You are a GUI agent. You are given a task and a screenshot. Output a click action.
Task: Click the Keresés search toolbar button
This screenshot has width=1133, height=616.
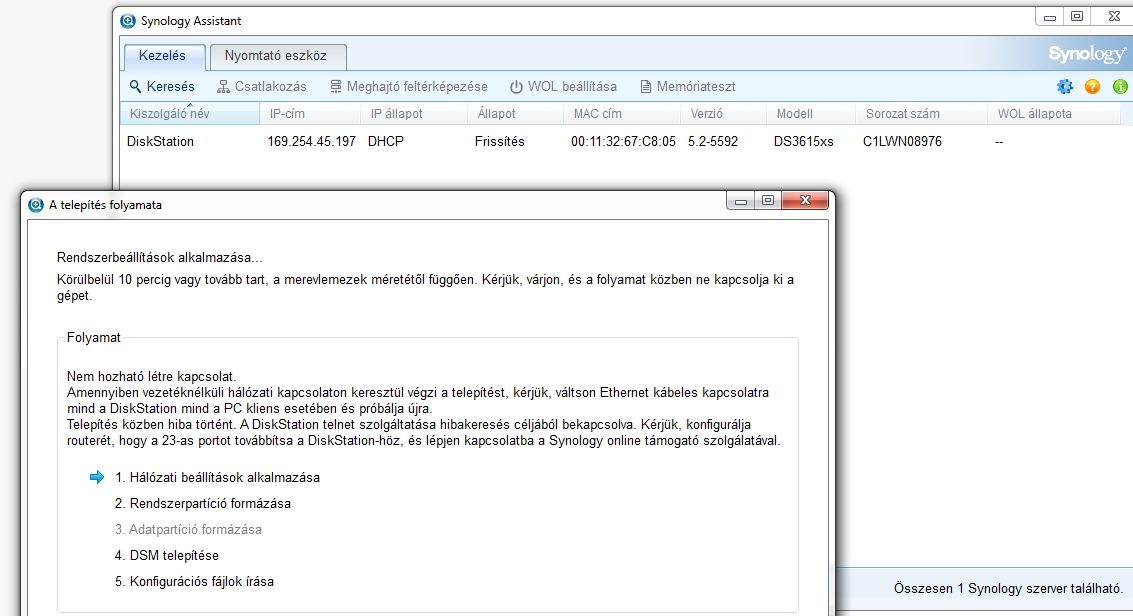click(x=162, y=87)
